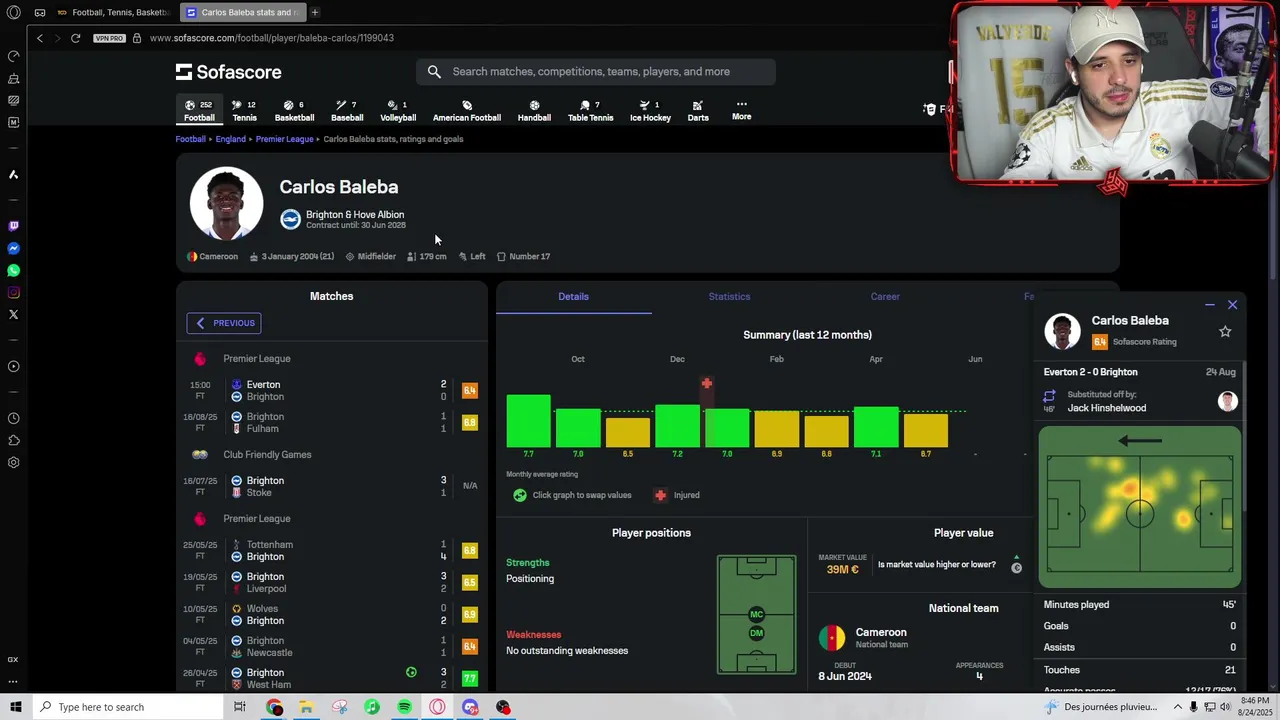Open the Brighton vs Fulham match row
Image resolution: width=1280 pixels, height=720 pixels.
coord(332,422)
